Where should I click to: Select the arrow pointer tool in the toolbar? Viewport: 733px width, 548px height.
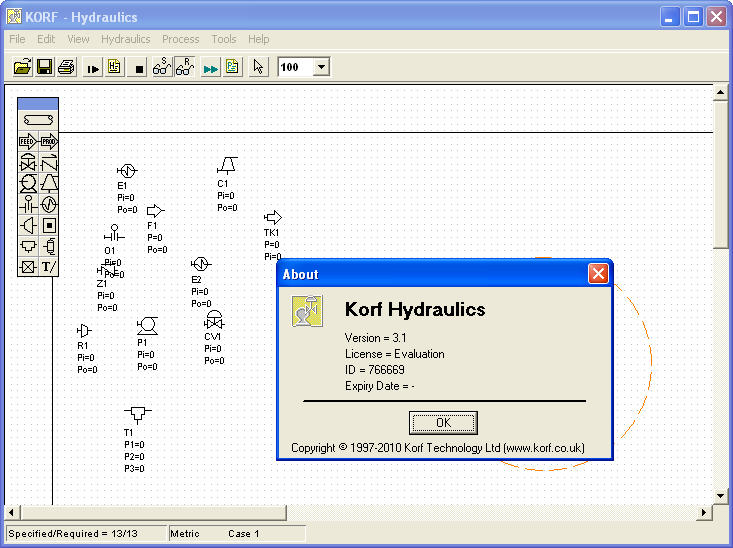[x=258, y=67]
